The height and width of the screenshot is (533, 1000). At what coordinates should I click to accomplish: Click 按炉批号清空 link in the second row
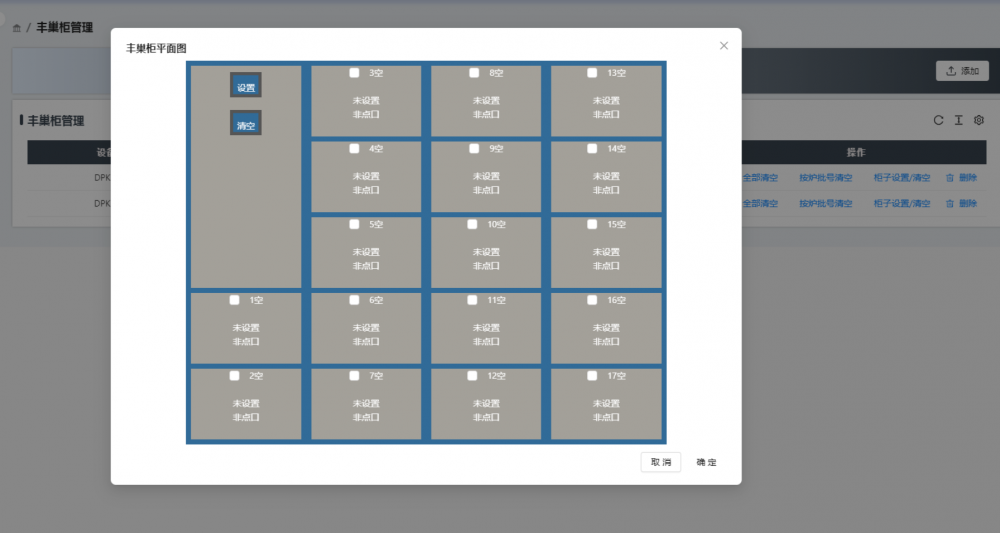tap(825, 203)
